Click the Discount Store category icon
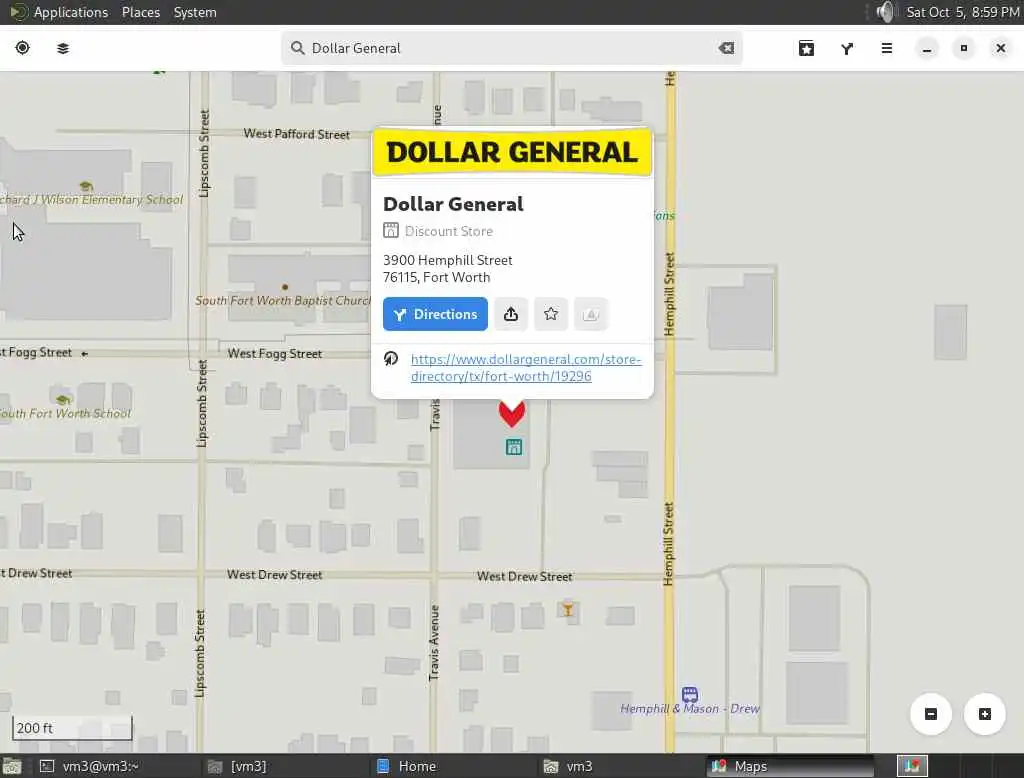 pyautogui.click(x=391, y=230)
